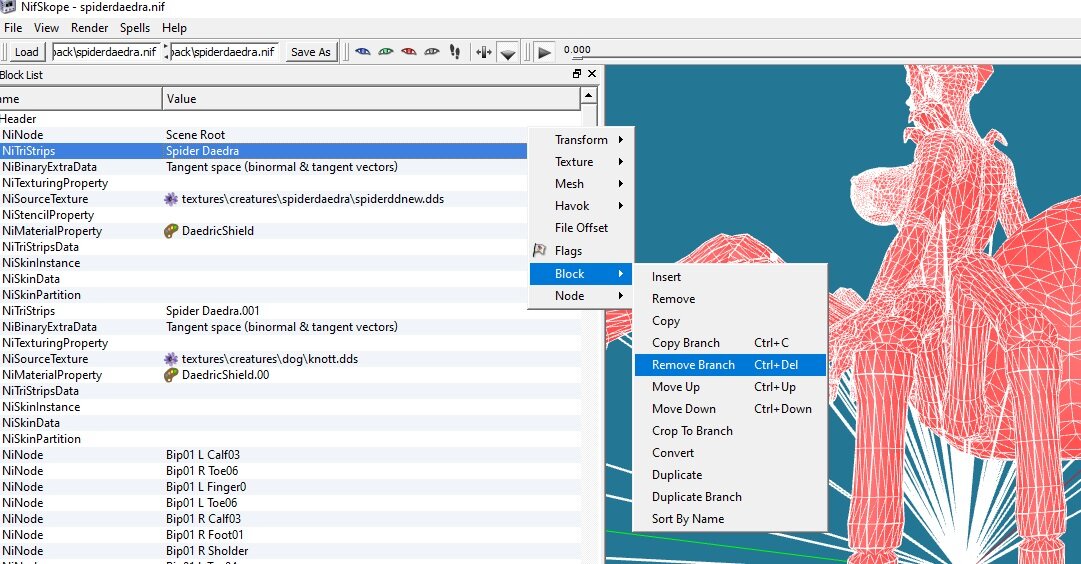Choose Convert from Block submenu
The width and height of the screenshot is (1081, 564).
point(730,454)
